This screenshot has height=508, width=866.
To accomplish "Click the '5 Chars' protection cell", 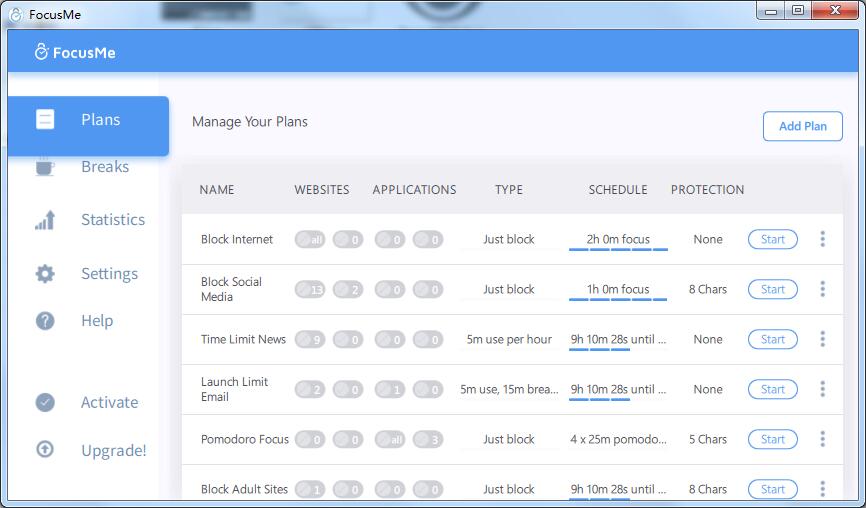I will (708, 440).
